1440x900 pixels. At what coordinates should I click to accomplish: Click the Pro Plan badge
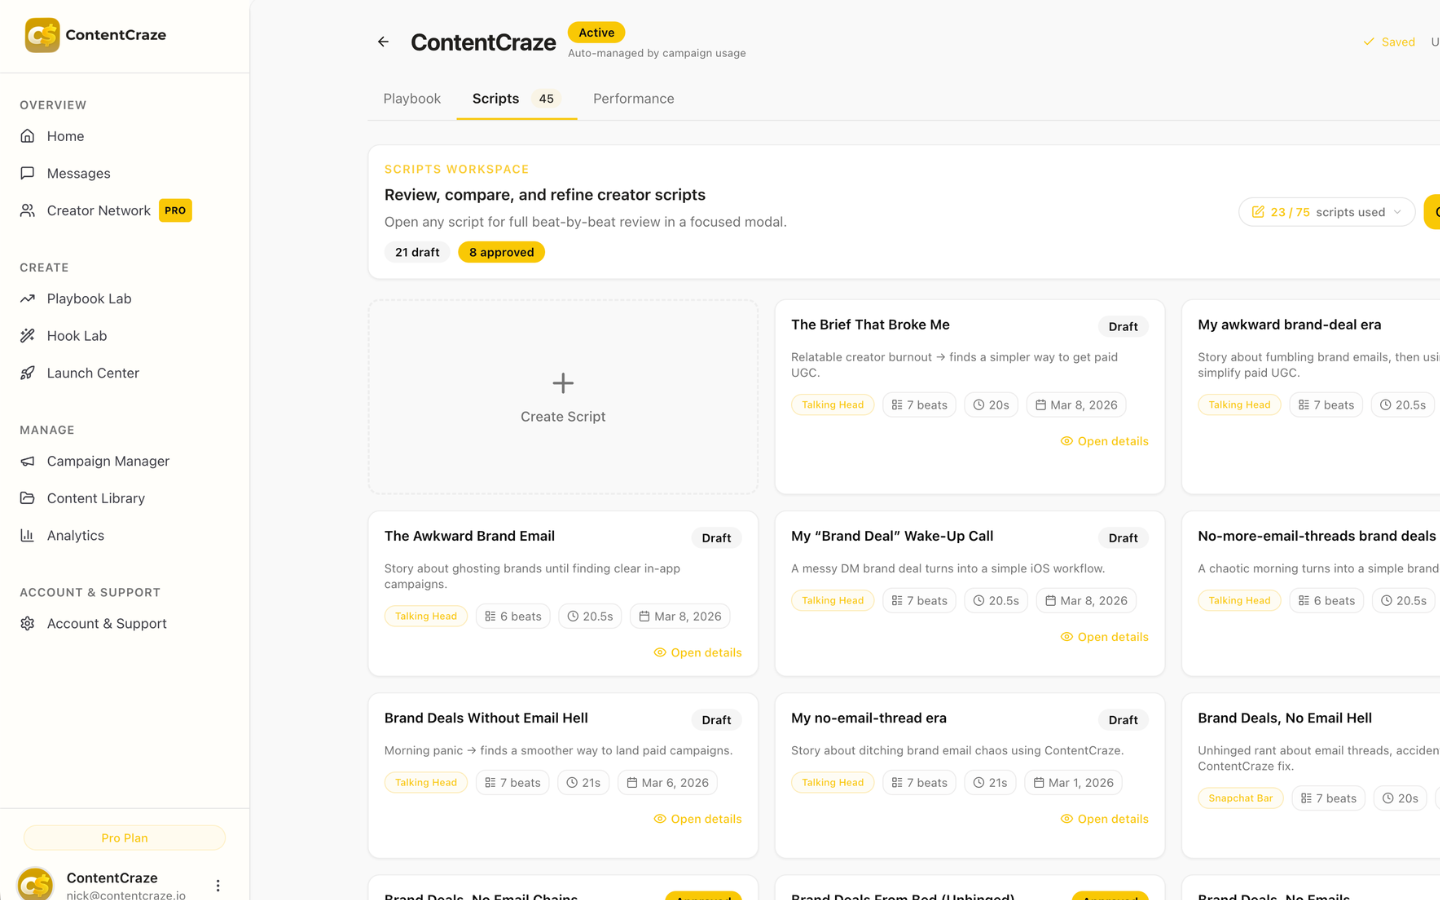[124, 838]
